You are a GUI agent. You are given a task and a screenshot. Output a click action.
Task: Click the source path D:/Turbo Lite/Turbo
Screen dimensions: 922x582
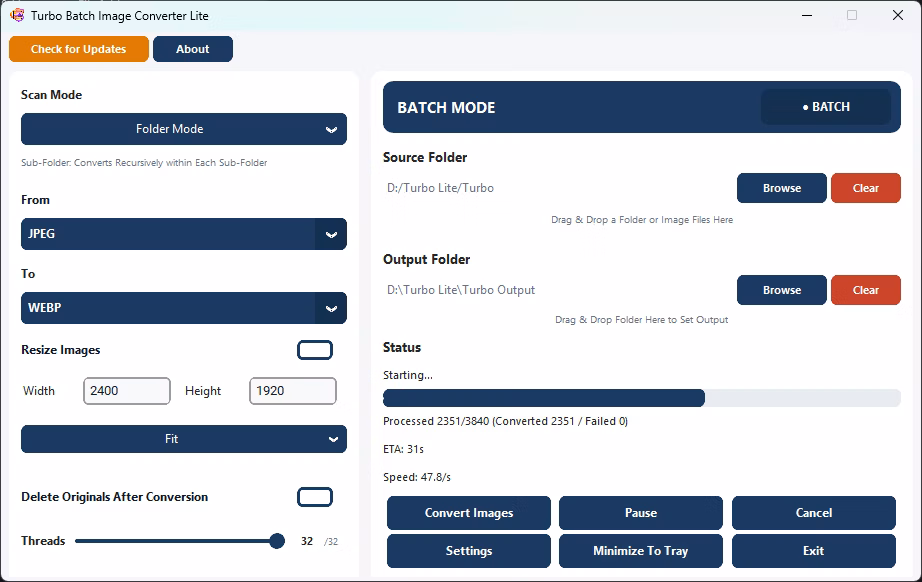point(440,188)
